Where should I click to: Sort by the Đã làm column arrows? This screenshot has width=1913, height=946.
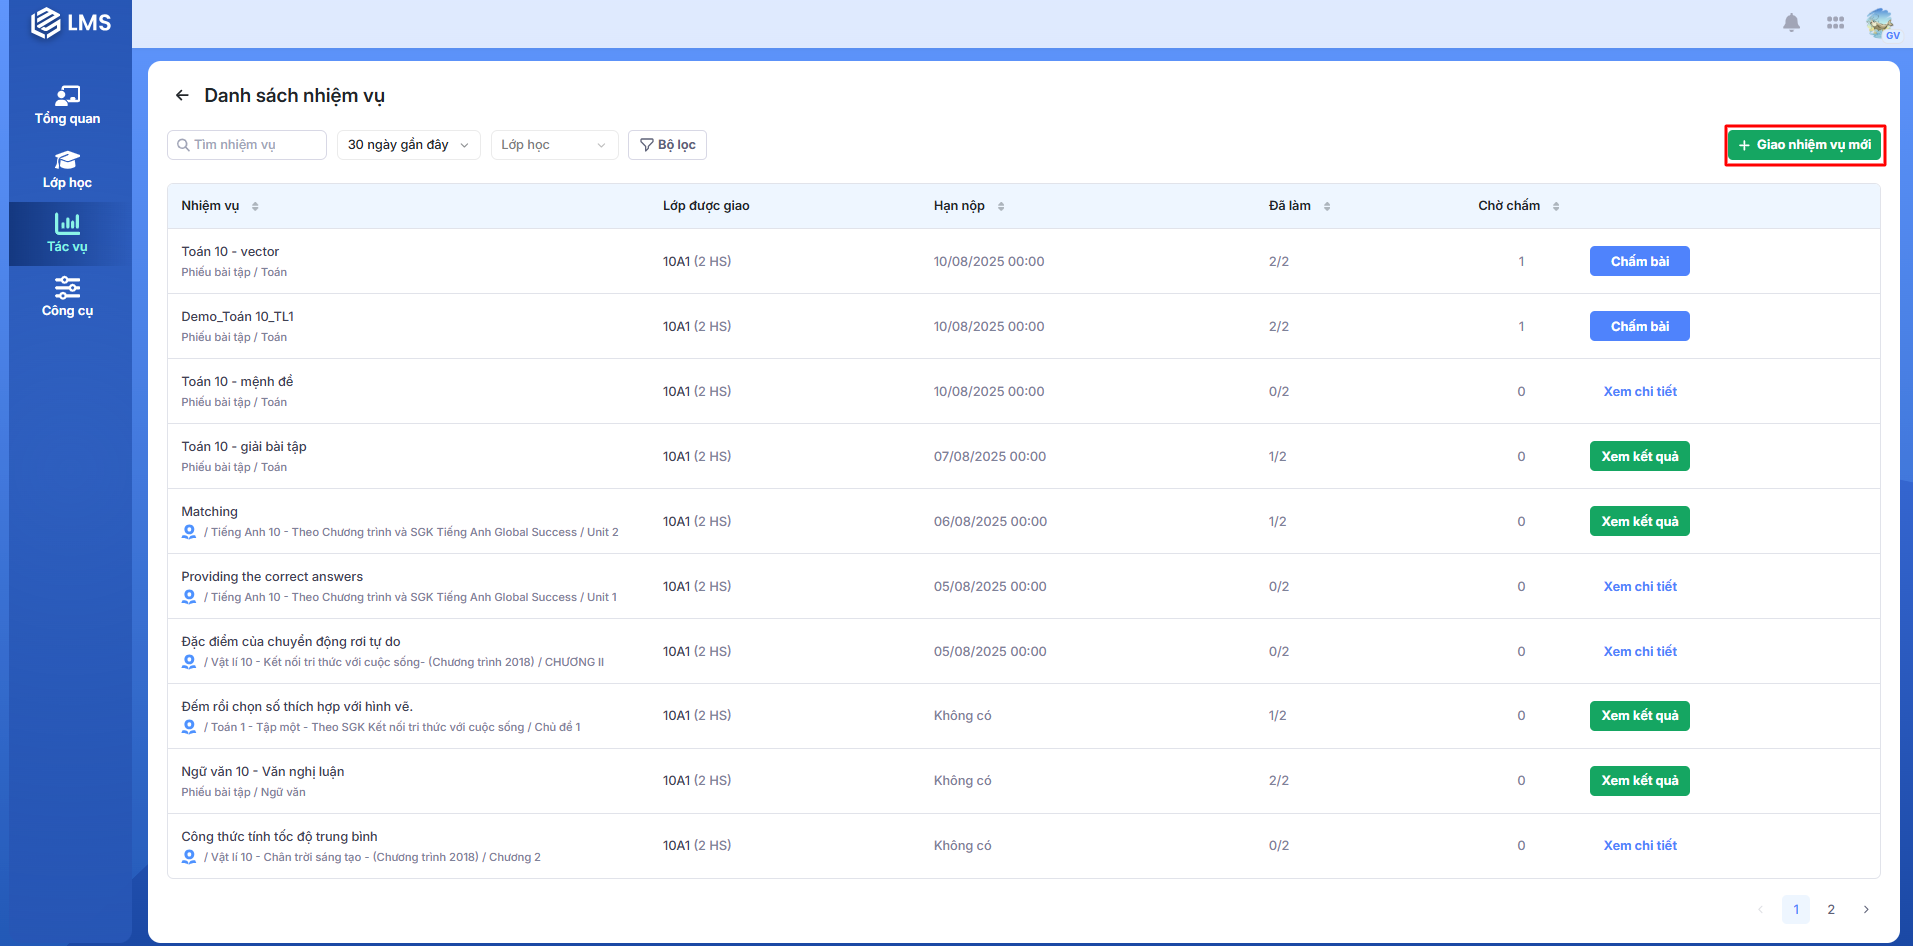click(1327, 206)
